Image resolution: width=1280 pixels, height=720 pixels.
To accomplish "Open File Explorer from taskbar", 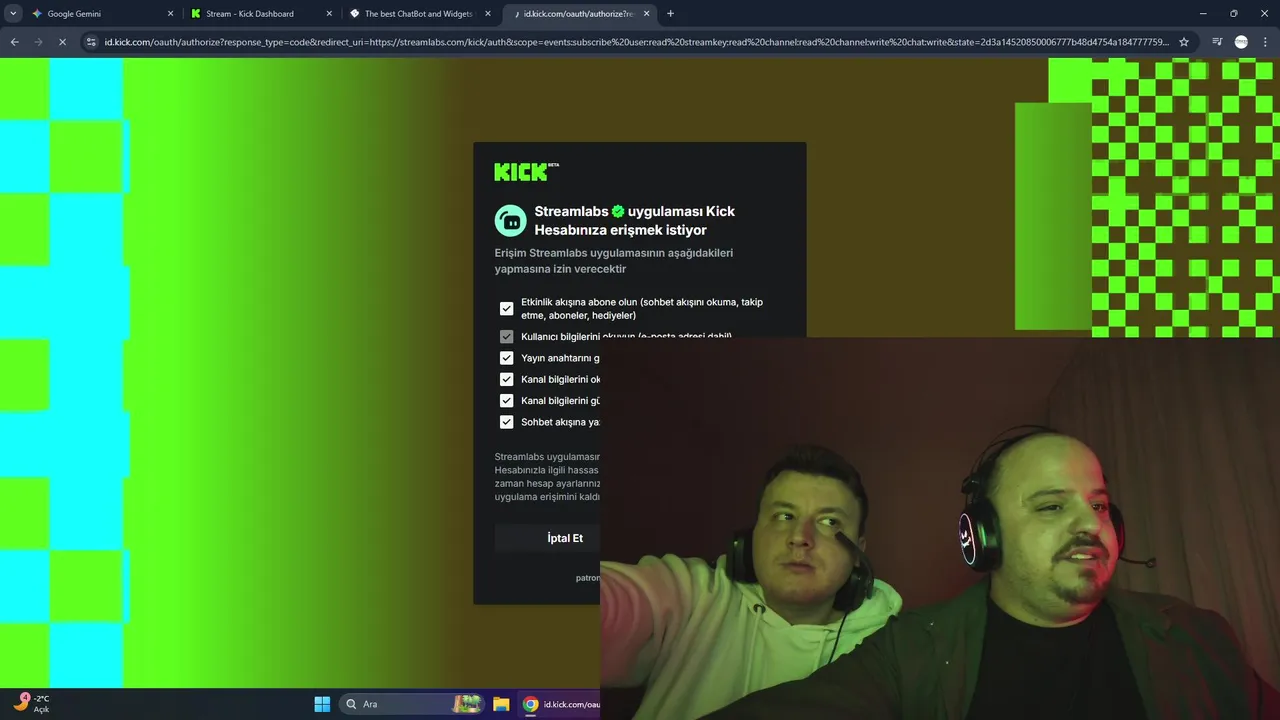I will 501,704.
